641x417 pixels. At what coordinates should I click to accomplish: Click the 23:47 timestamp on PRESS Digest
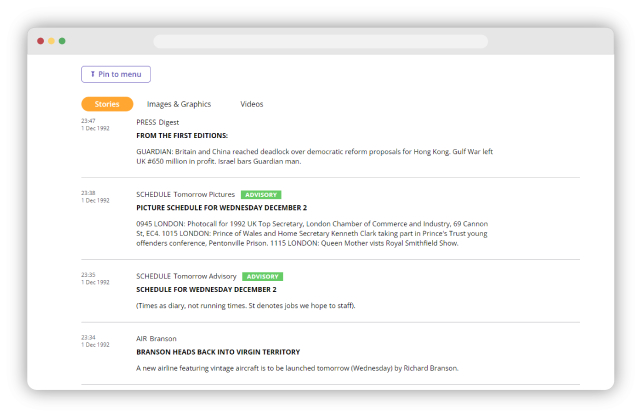tap(88, 121)
